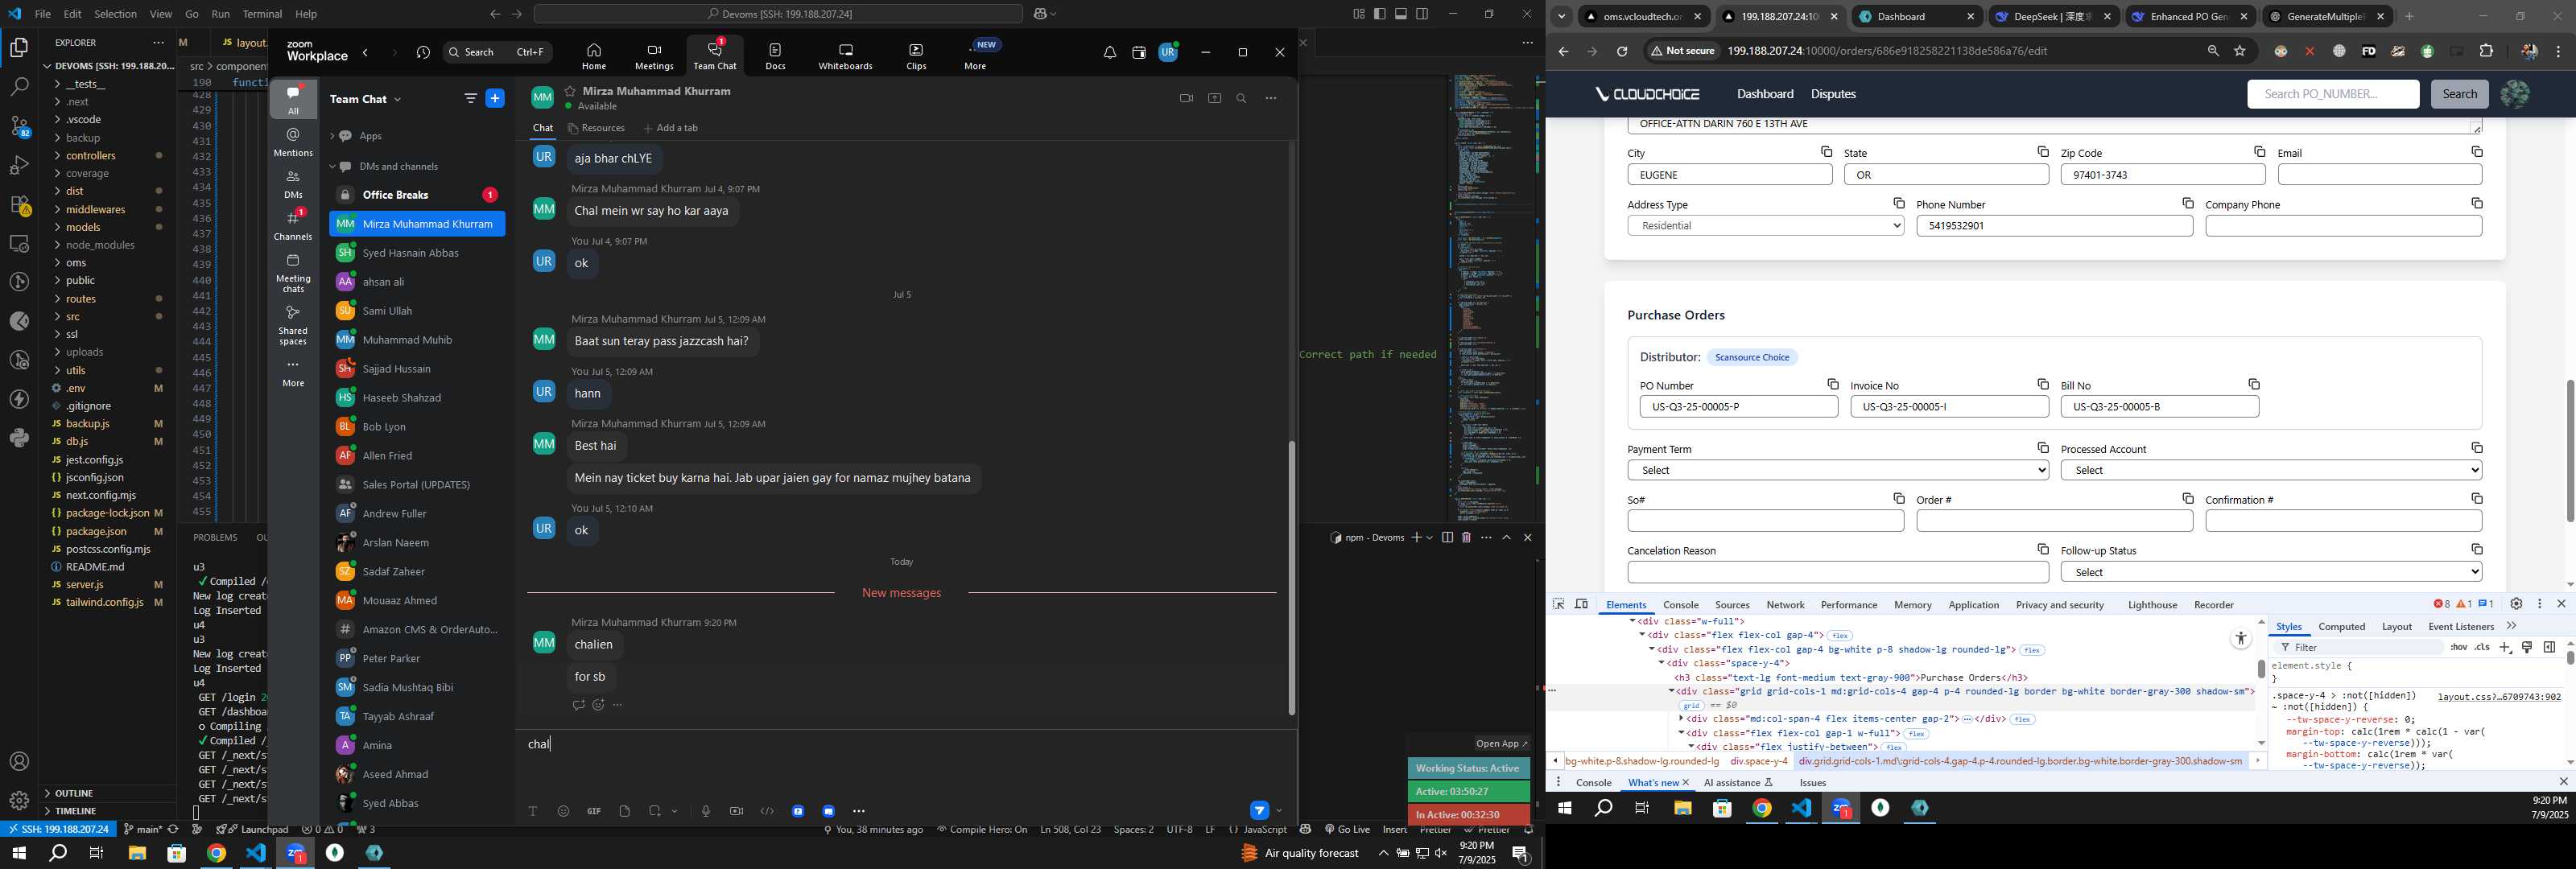This screenshot has height=869, width=2576.
Task: Open the chat list filter icon
Action: (470, 98)
